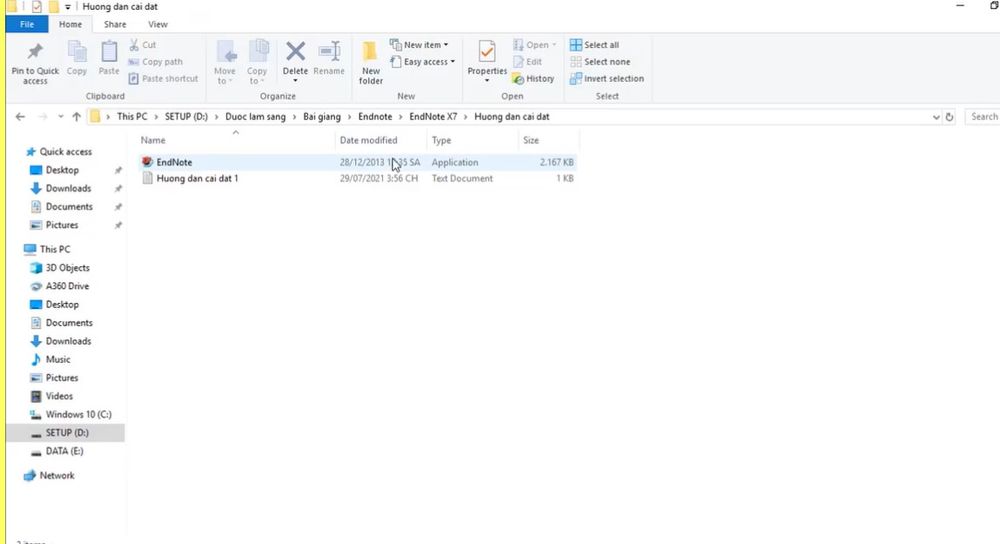Click Duoc lam sang breadcrumb
1000x544 pixels.
[256, 117]
